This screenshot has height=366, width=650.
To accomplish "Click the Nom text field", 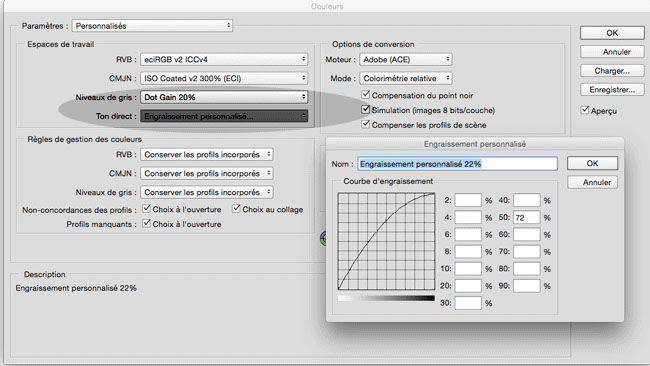I will click(458, 164).
